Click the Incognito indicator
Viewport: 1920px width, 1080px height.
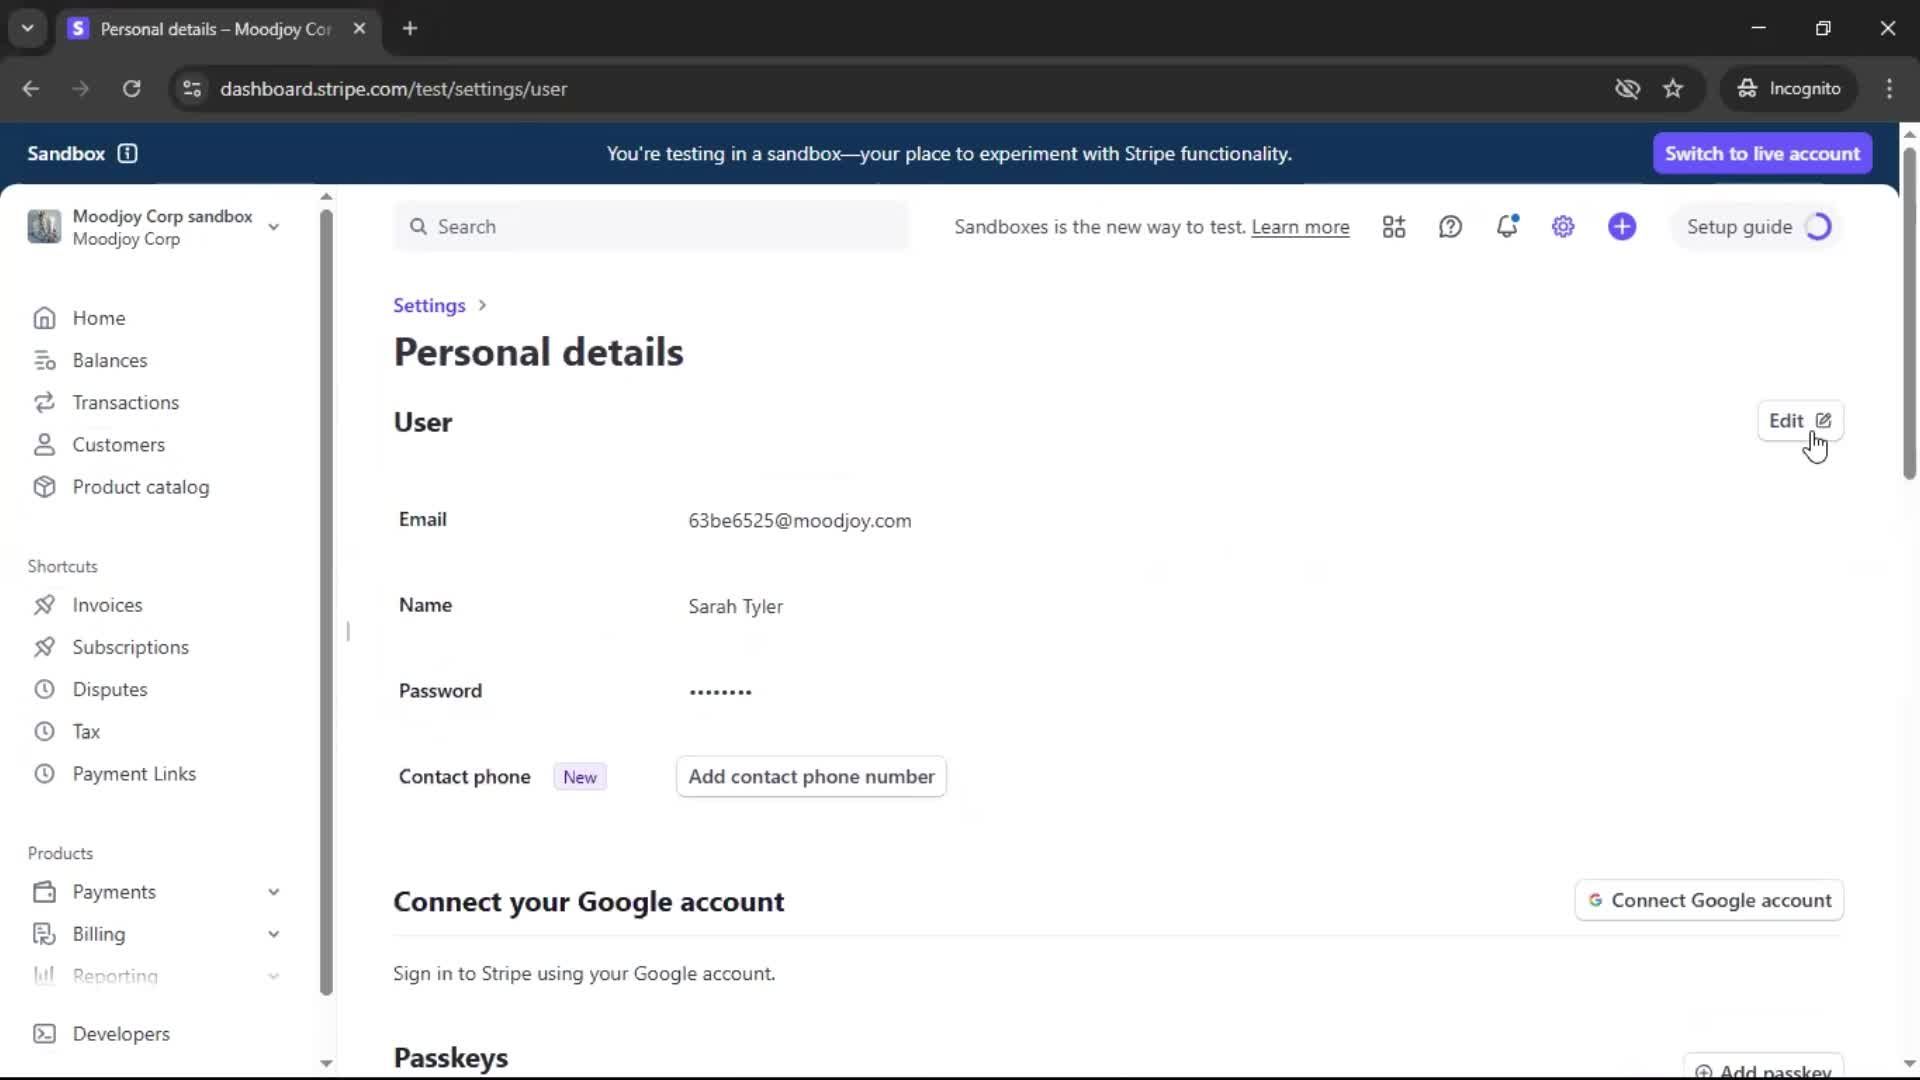(x=1788, y=89)
